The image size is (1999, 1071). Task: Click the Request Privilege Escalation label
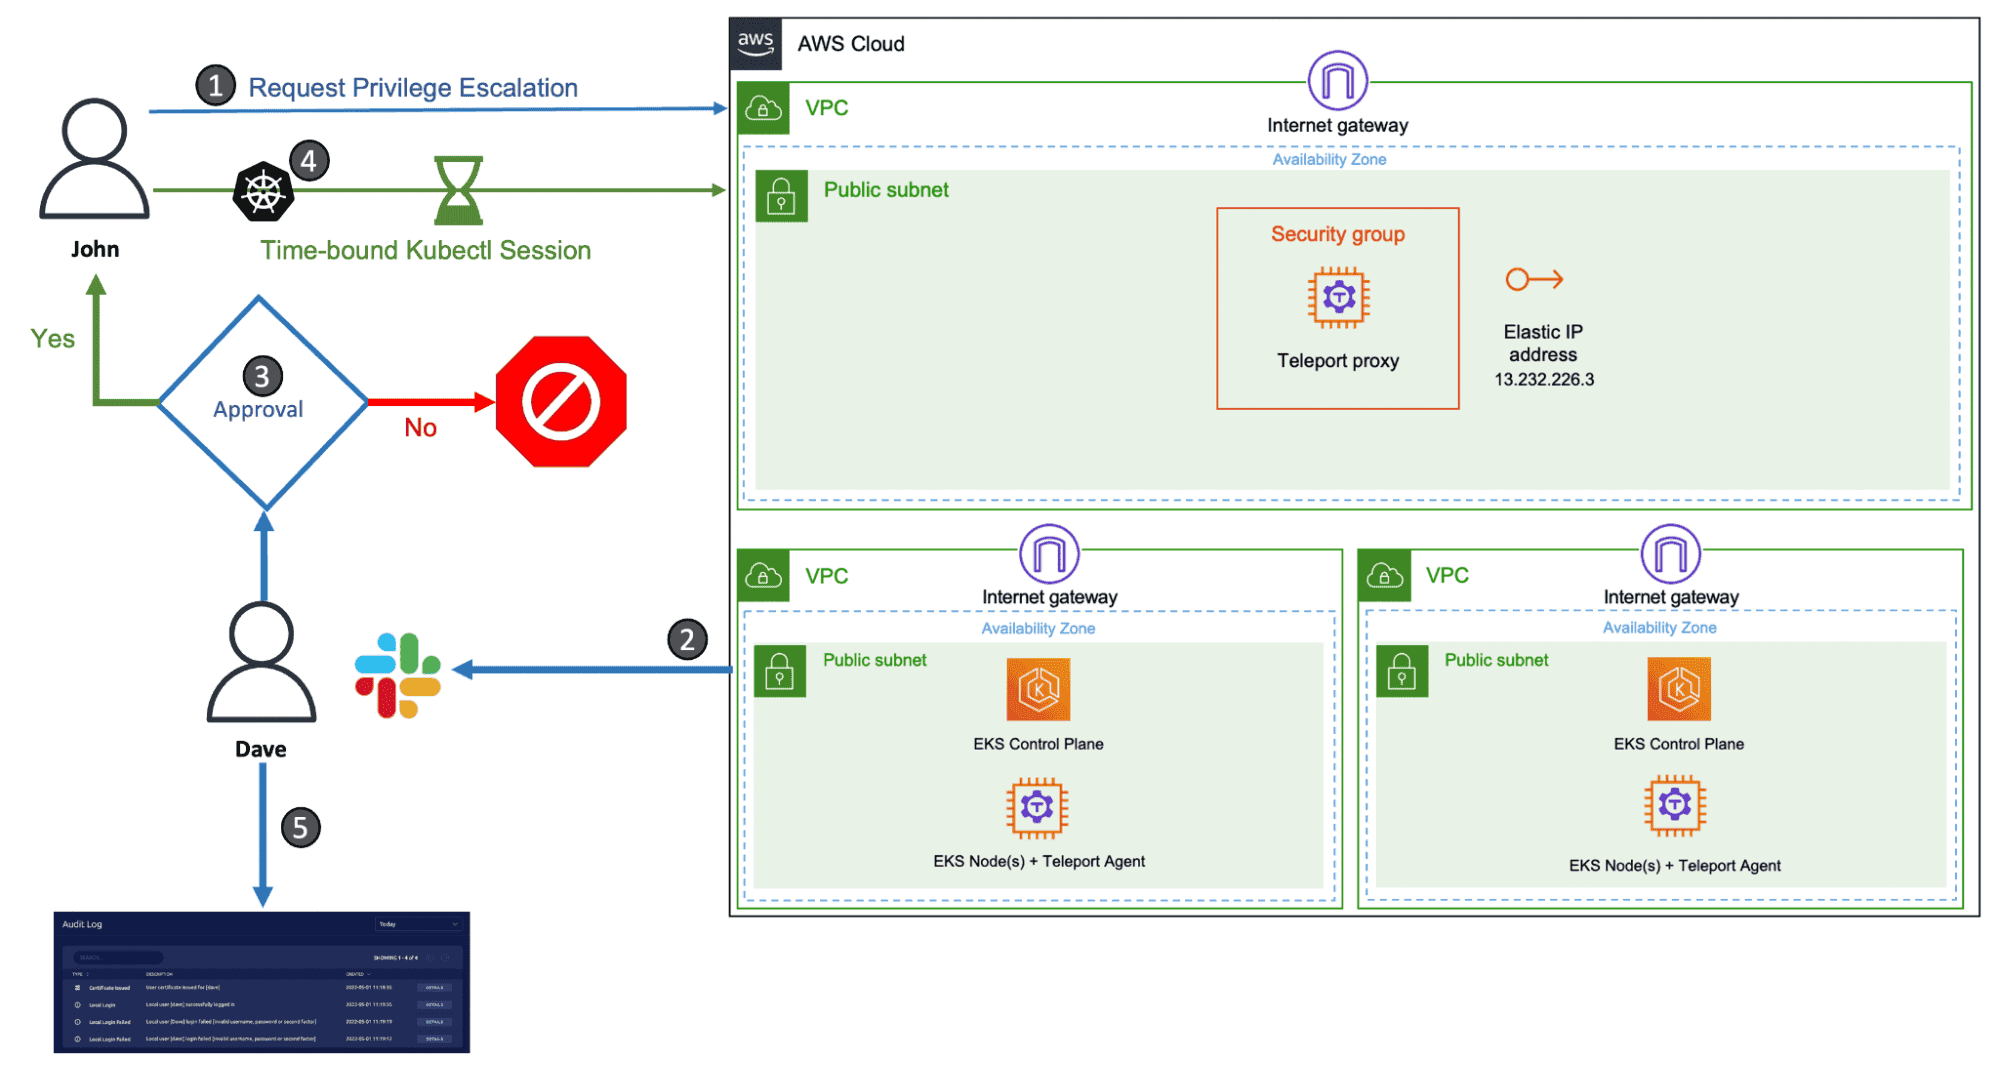pyautogui.click(x=412, y=88)
